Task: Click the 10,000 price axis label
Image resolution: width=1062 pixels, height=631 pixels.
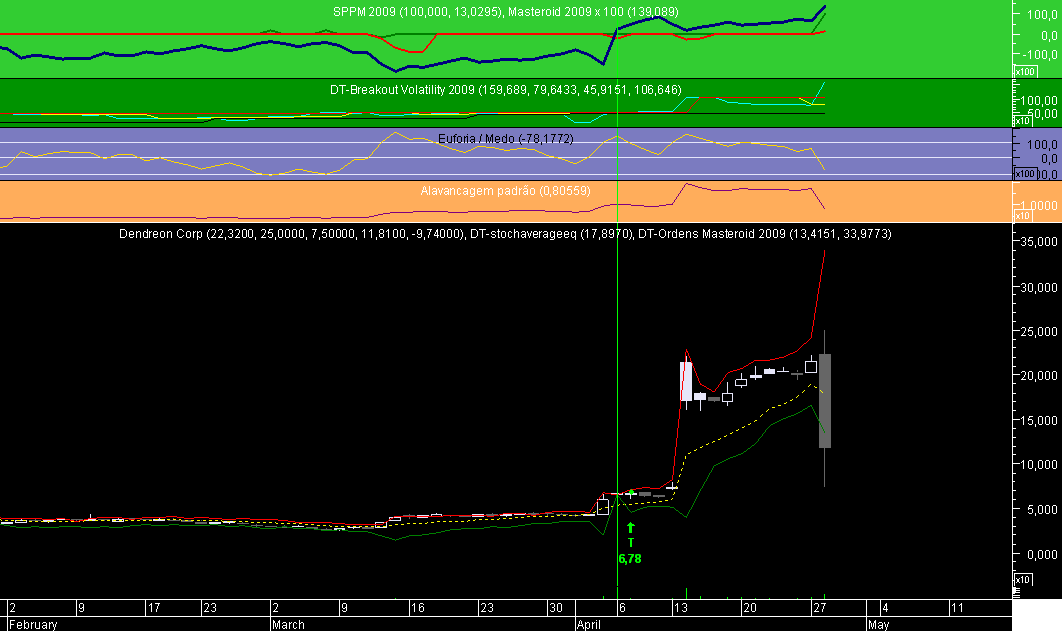Action: (1039, 464)
